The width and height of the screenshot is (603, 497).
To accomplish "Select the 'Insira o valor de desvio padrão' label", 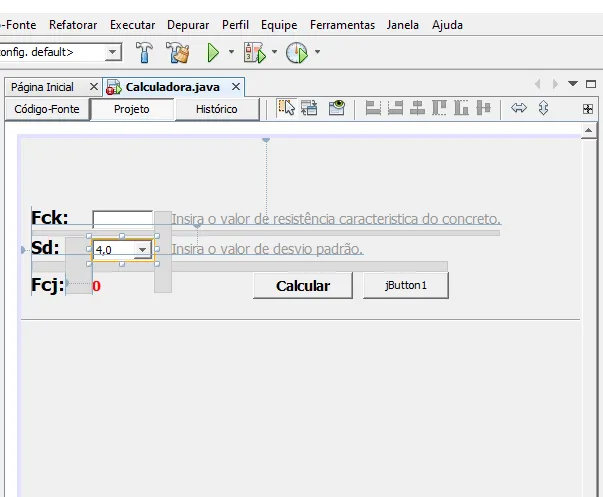I will pos(267,249).
